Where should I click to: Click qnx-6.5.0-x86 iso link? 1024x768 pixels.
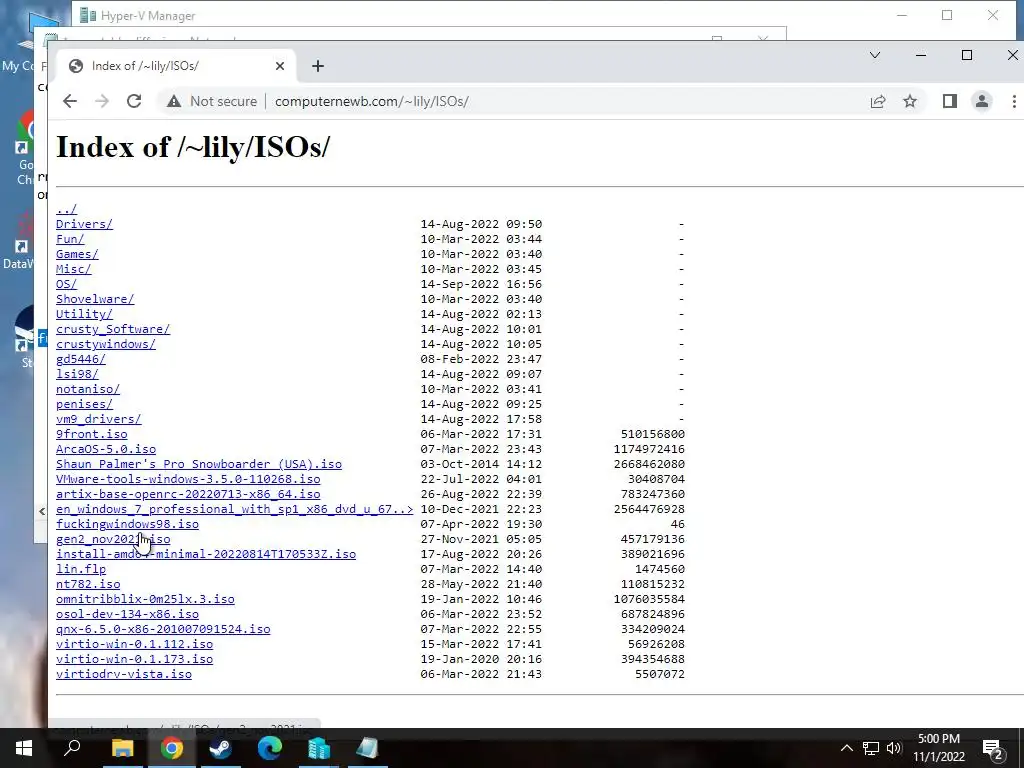[163, 630]
